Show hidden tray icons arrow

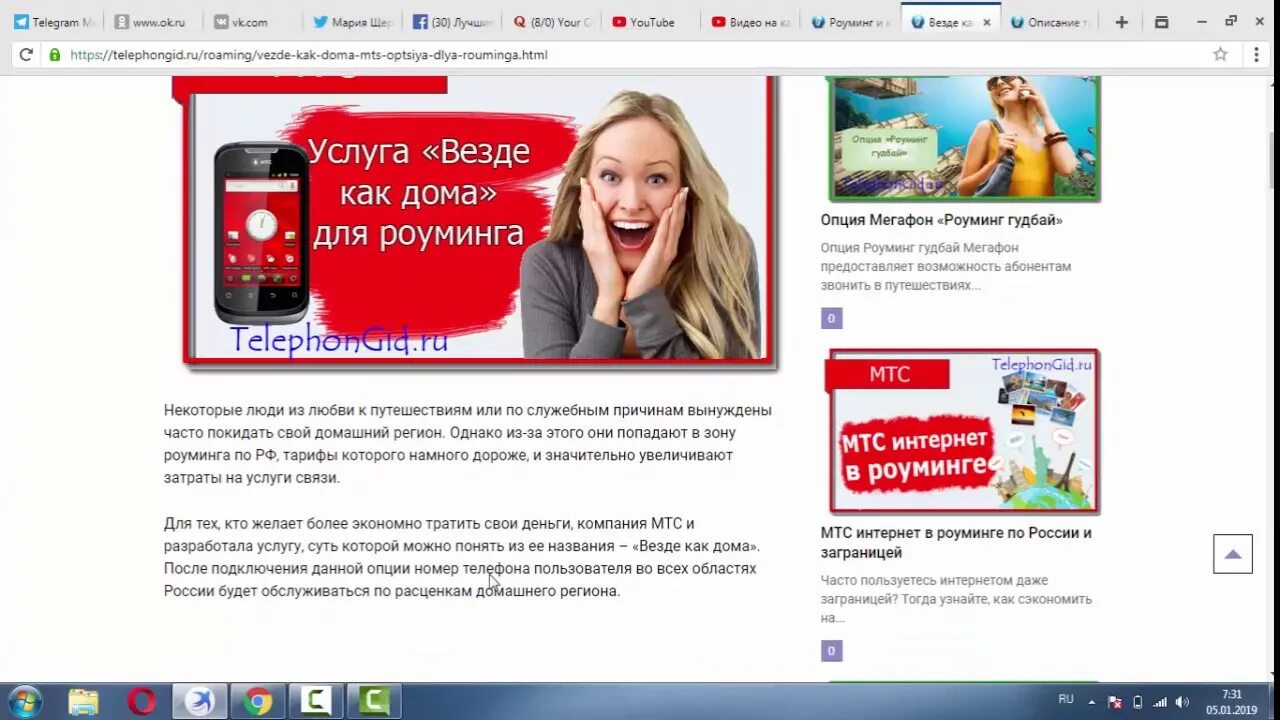[1092, 702]
